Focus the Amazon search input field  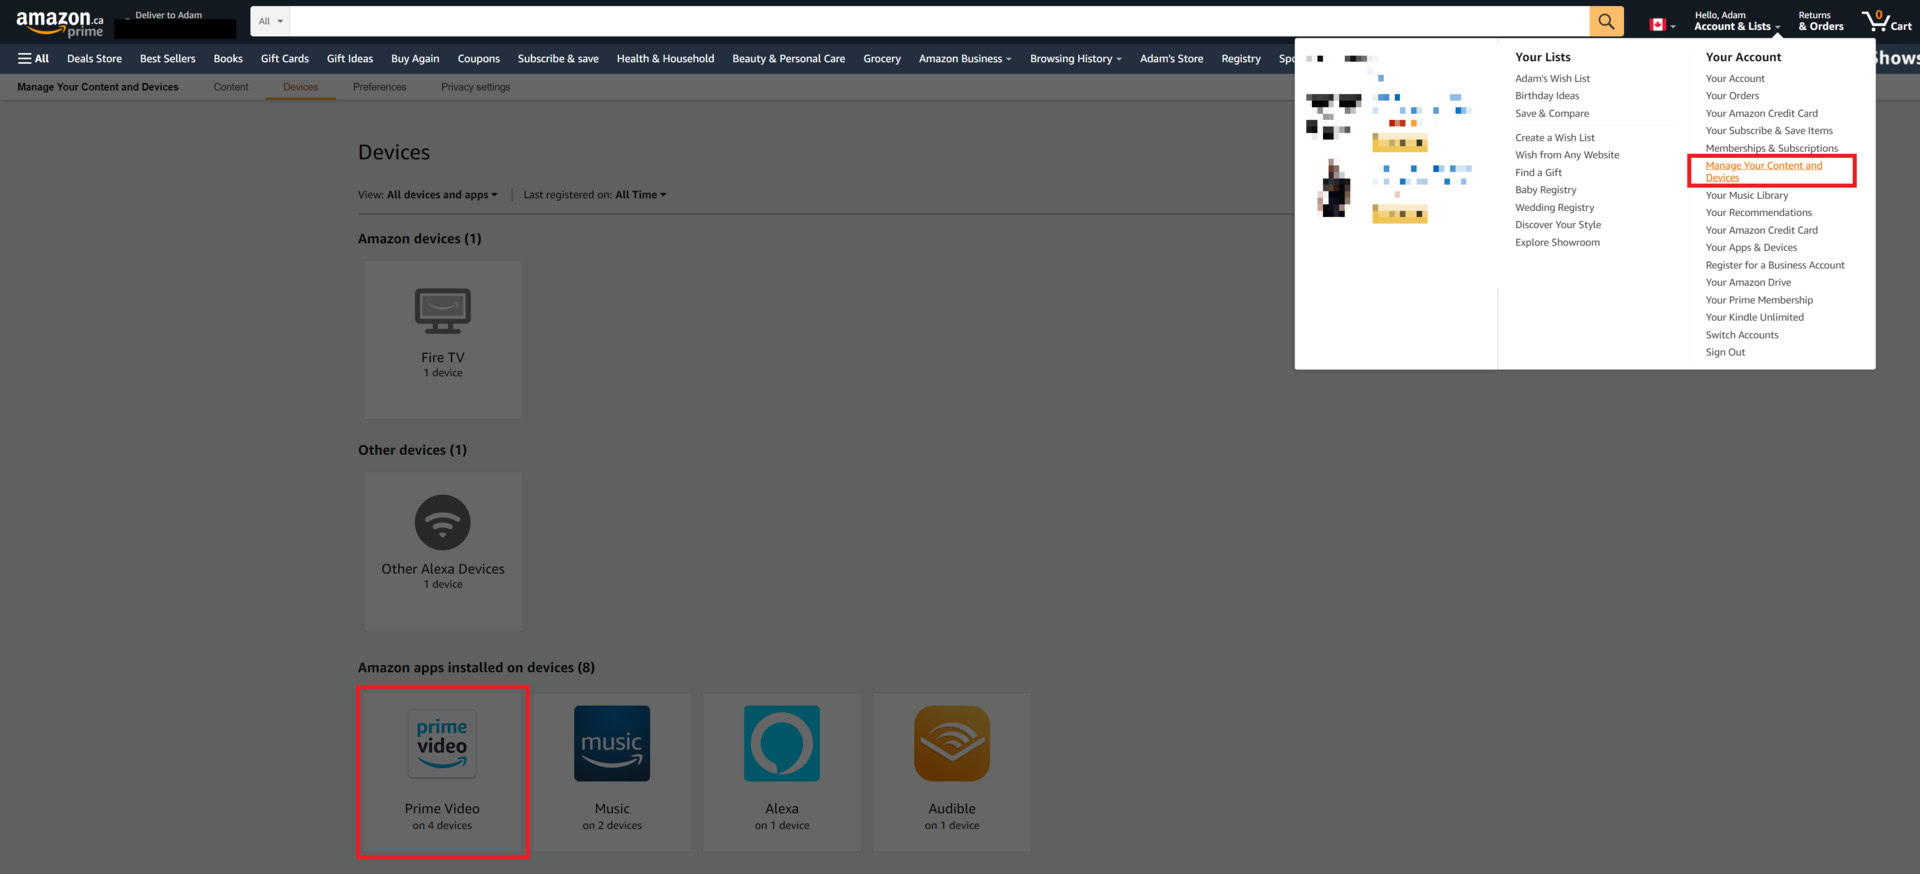[939, 21]
